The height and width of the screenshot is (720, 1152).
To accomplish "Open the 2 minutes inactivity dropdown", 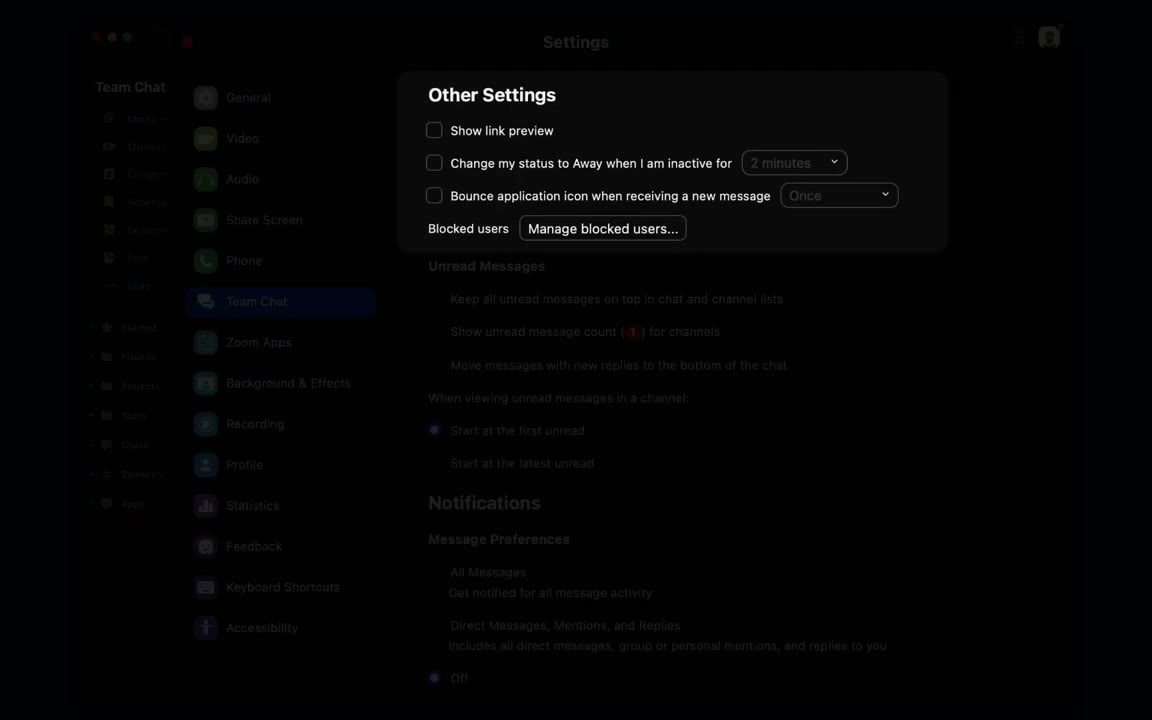I will click(794, 162).
